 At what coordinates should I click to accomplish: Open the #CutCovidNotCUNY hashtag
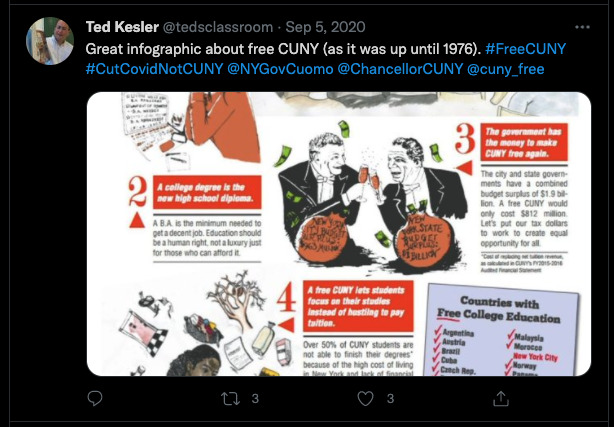point(154,69)
